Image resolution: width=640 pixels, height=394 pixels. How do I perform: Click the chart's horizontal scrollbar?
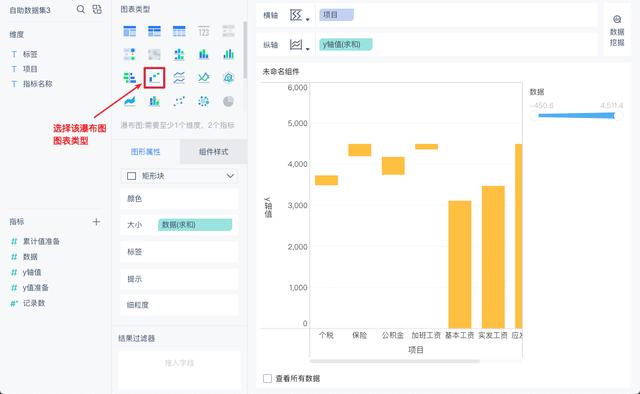(x=395, y=361)
